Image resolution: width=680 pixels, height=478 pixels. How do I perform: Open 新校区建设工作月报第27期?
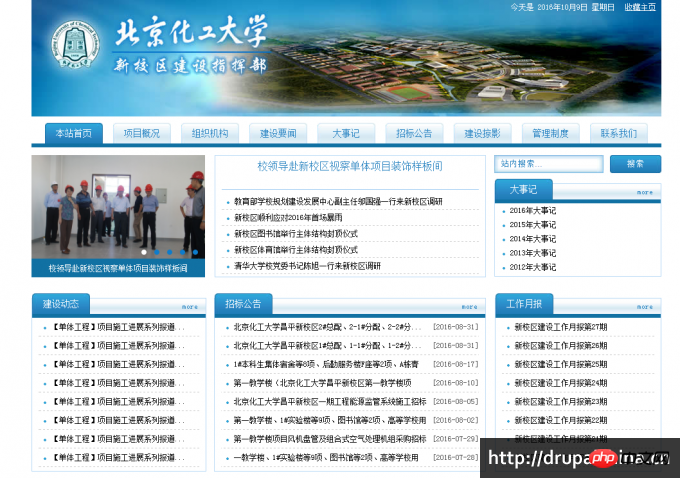coord(561,327)
